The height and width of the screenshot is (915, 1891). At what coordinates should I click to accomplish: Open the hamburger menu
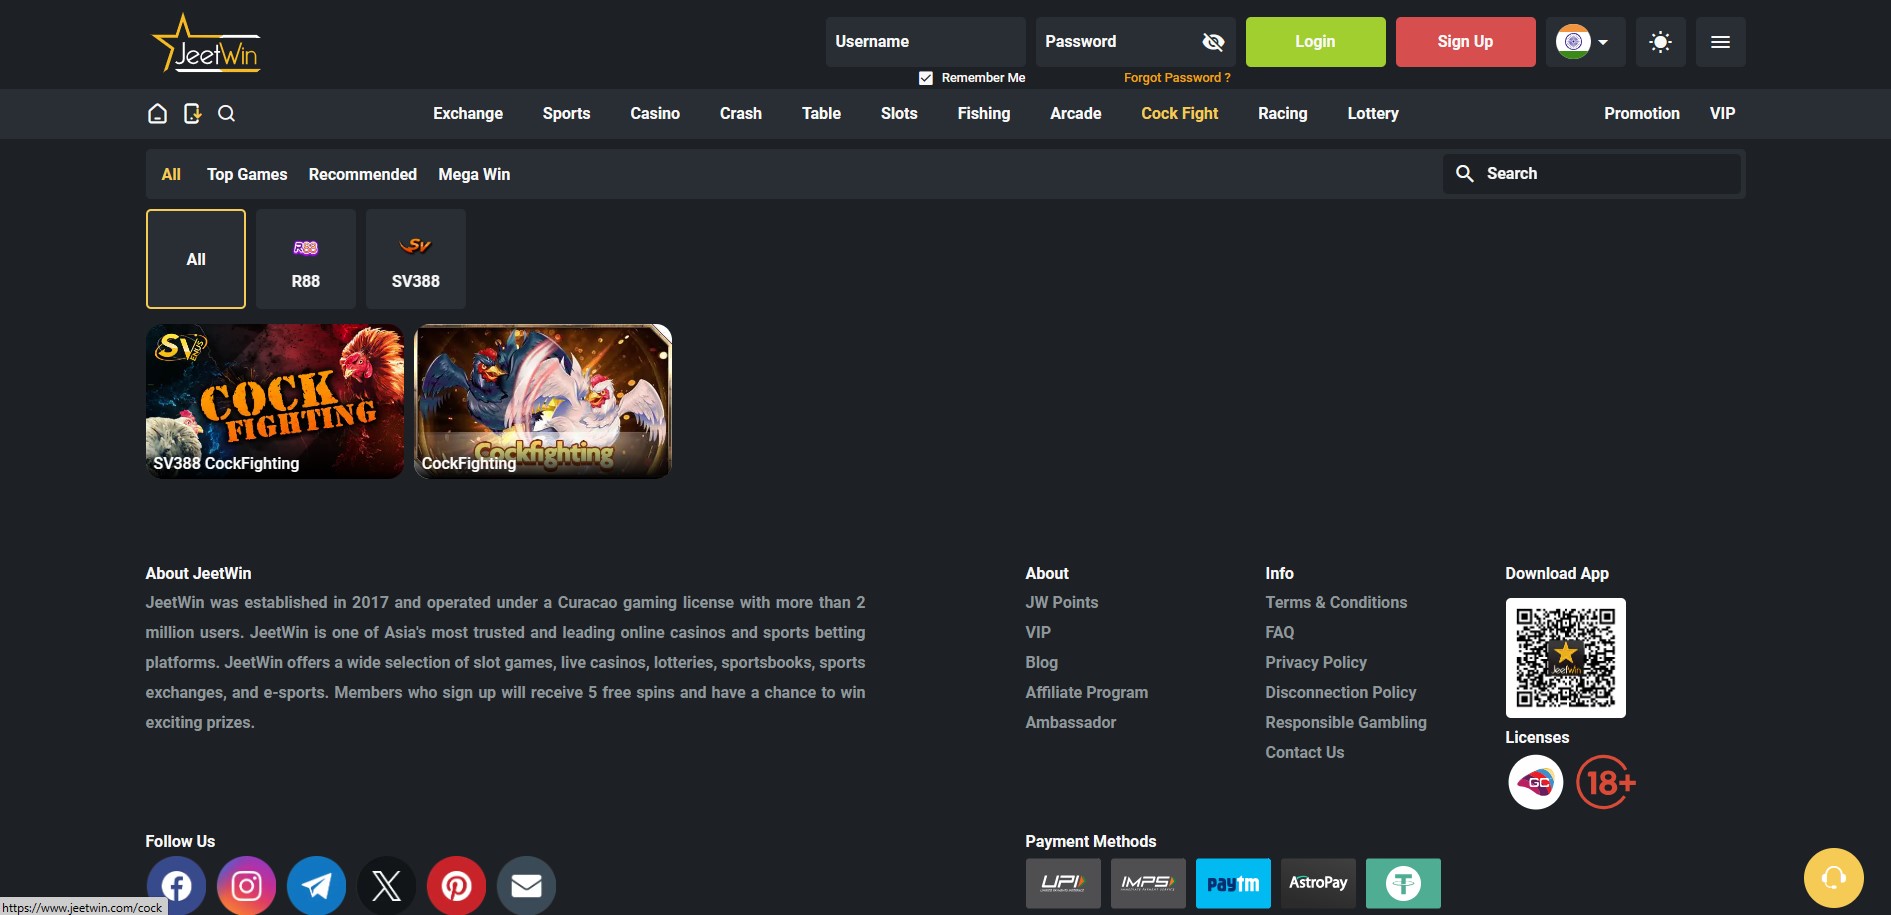pyautogui.click(x=1720, y=42)
